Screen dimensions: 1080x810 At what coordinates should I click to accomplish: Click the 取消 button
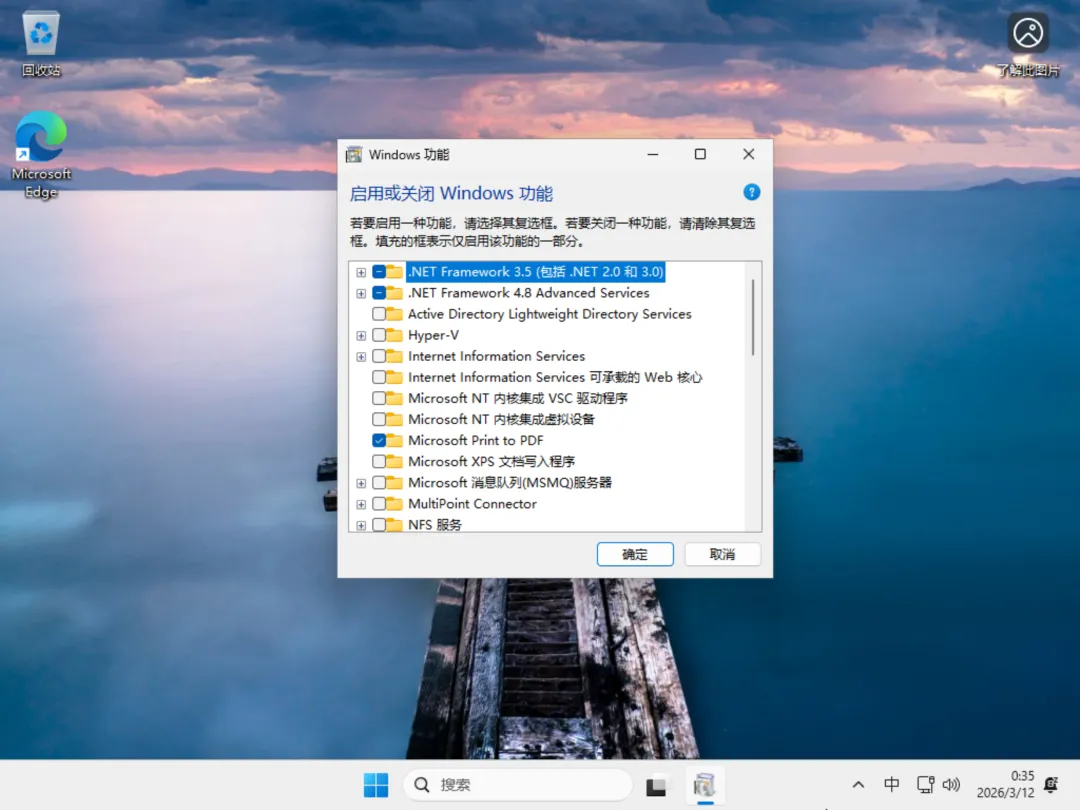click(723, 554)
